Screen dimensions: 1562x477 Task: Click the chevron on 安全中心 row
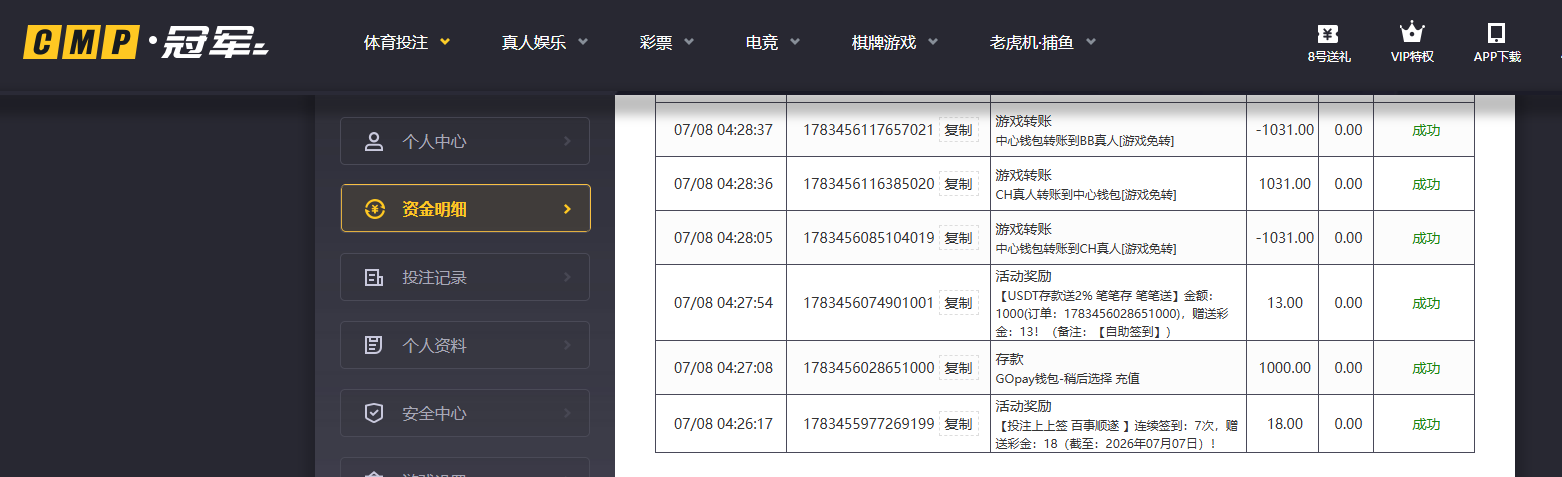pos(567,413)
